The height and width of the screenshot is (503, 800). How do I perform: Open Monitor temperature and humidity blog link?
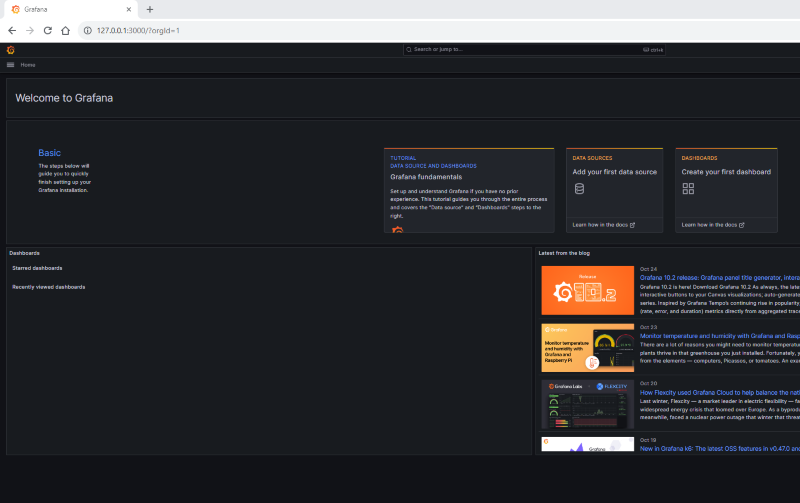click(719, 336)
